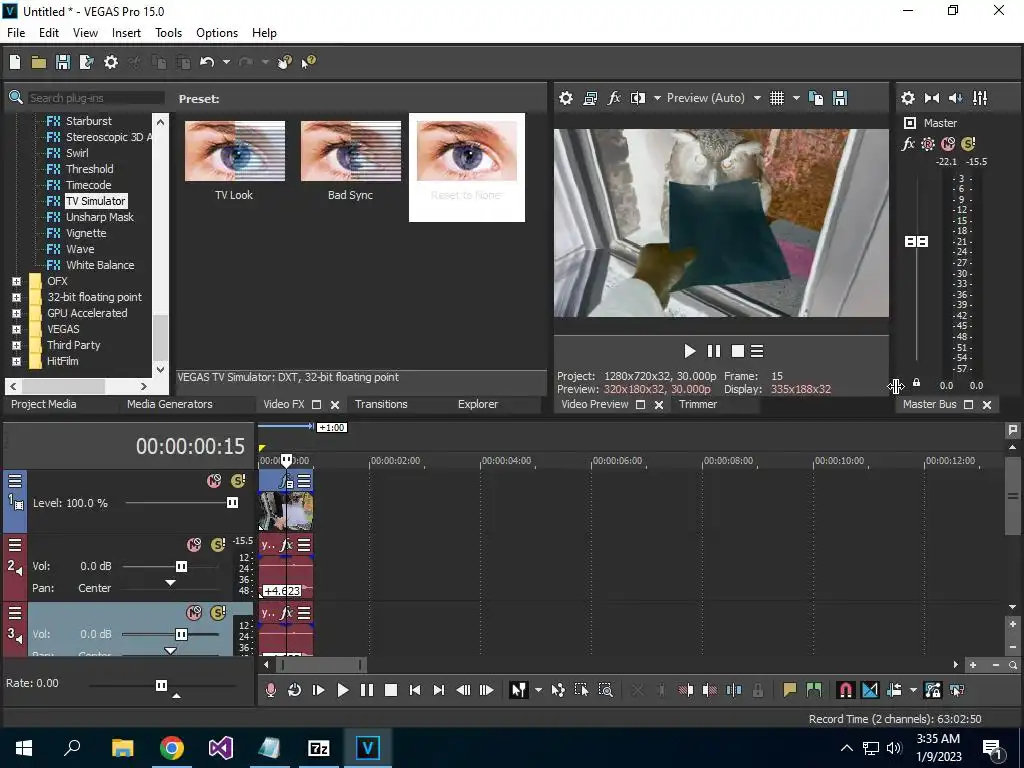Click track 1 Level slider handle
Screen dimensions: 1024x768
[232, 503]
